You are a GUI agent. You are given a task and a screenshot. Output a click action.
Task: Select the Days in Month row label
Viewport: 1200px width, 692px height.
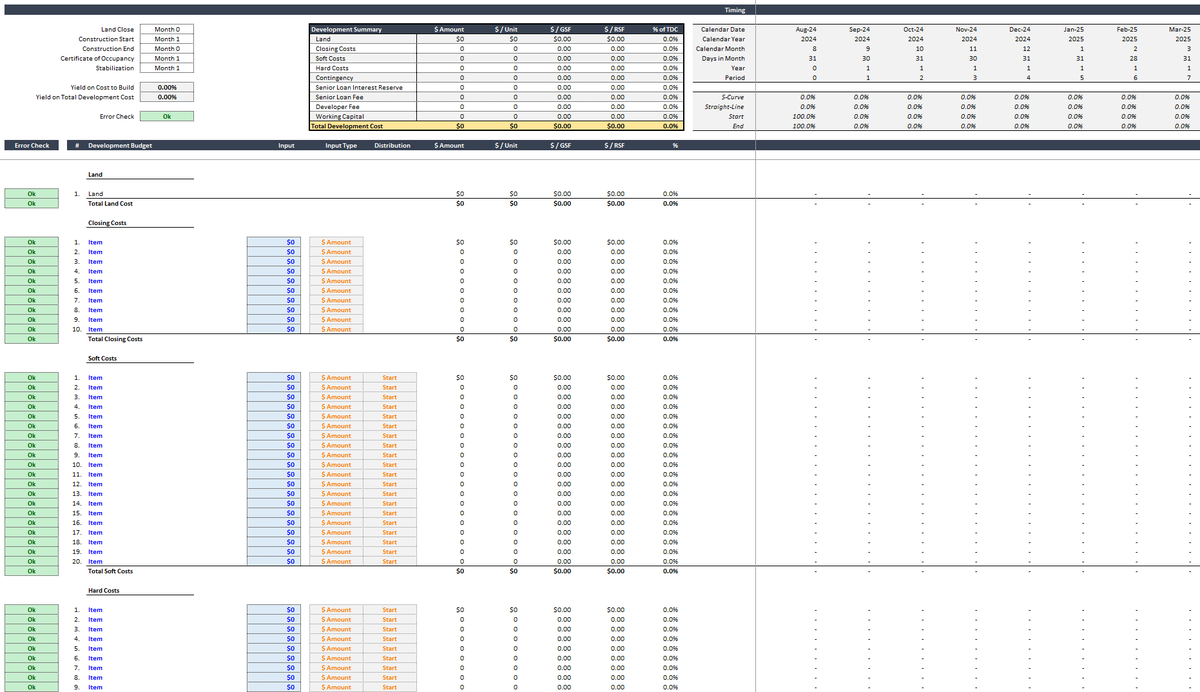(724, 58)
